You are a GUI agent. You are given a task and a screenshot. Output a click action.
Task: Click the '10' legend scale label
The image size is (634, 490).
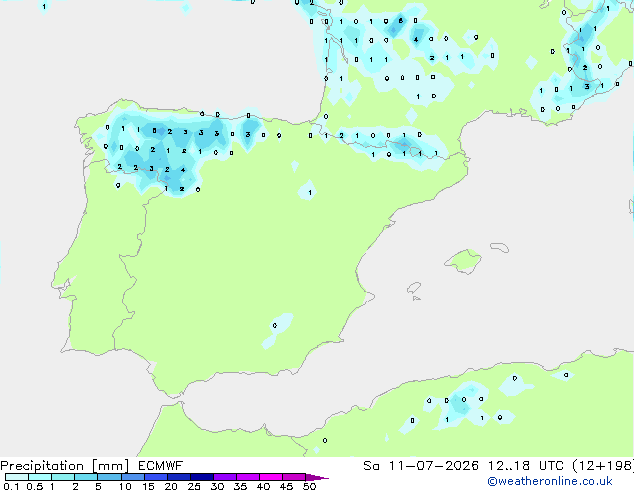[x=125, y=486]
